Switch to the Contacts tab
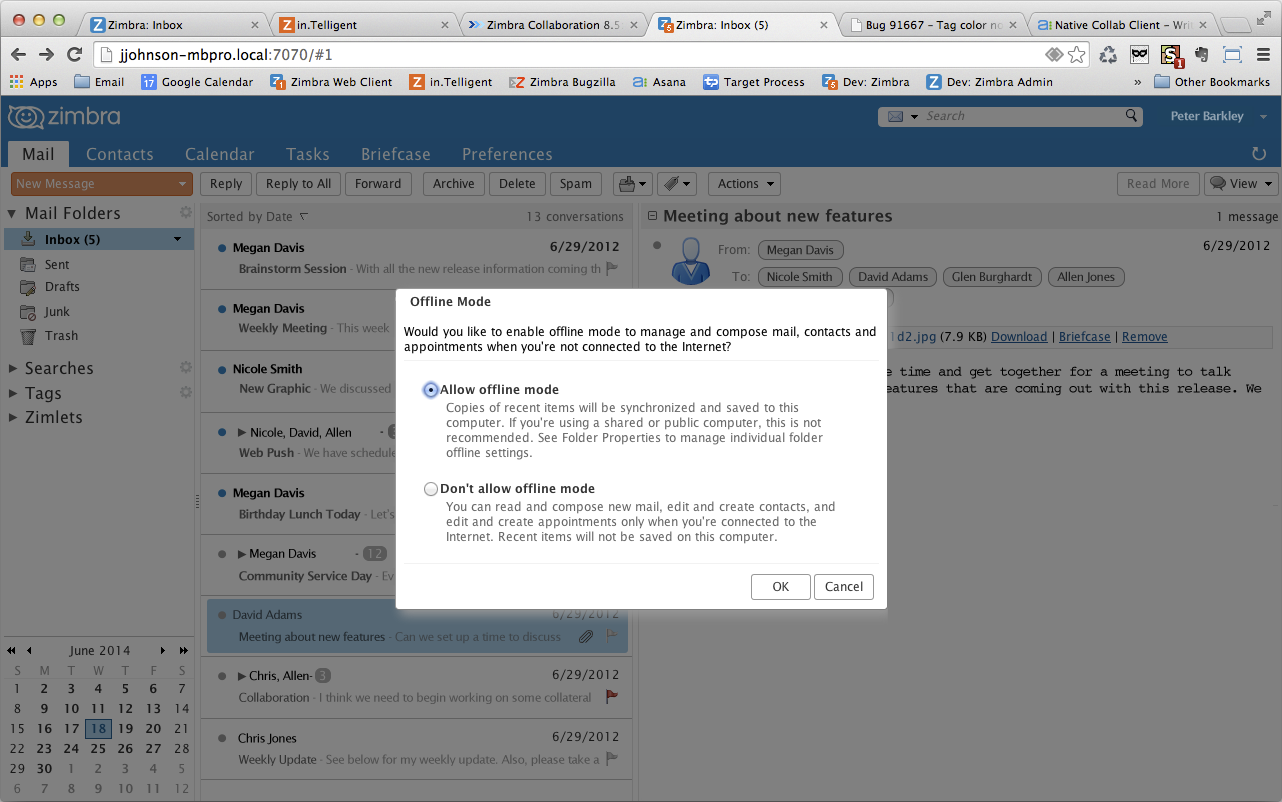 tap(120, 154)
